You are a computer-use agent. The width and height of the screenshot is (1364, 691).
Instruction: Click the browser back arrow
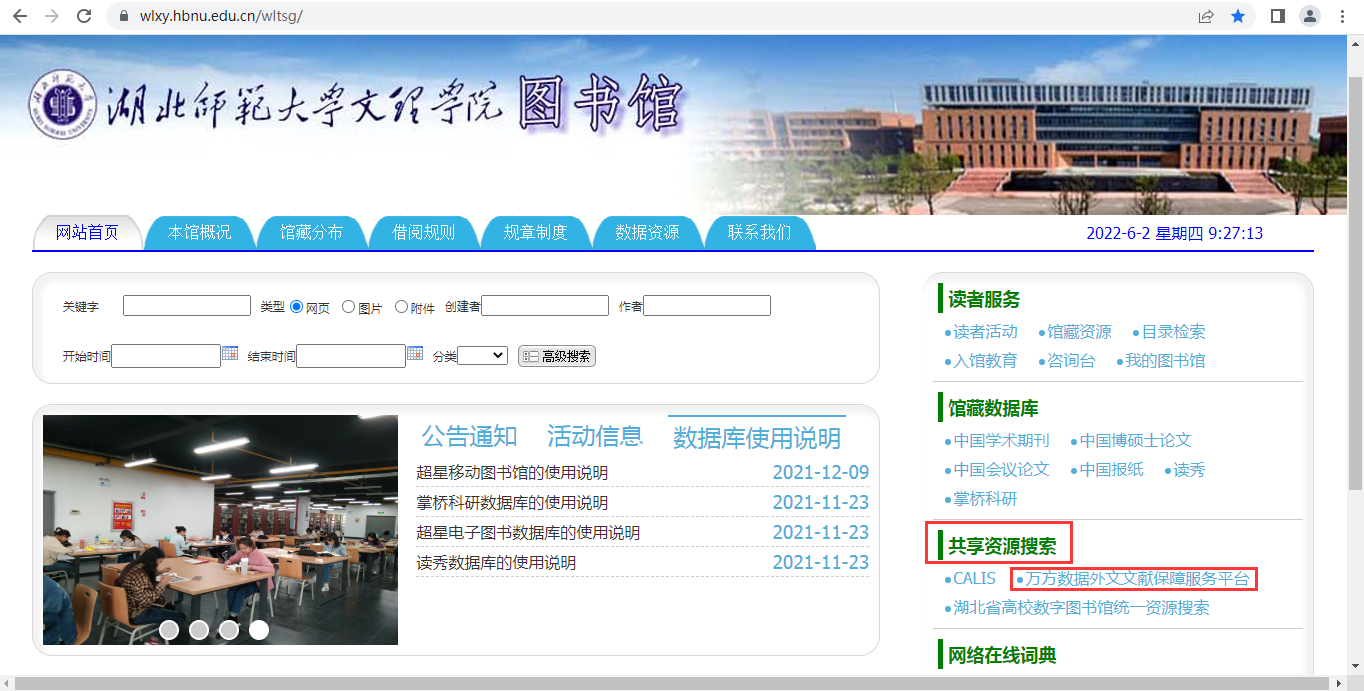[19, 16]
